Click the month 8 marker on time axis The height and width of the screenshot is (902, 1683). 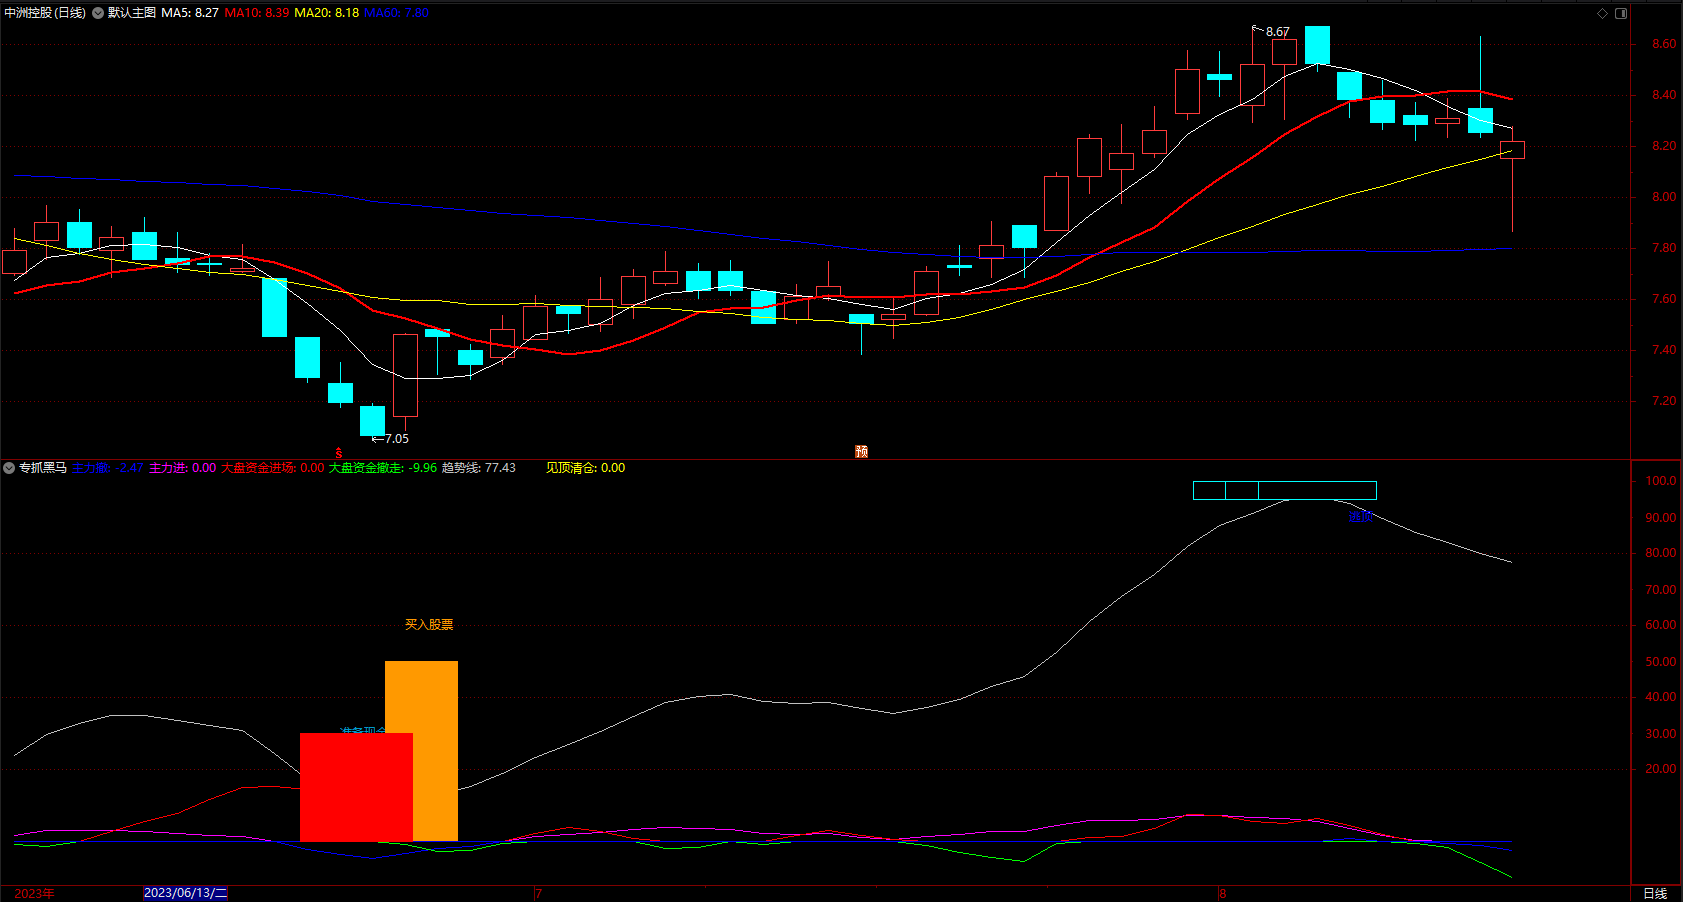(x=1222, y=893)
